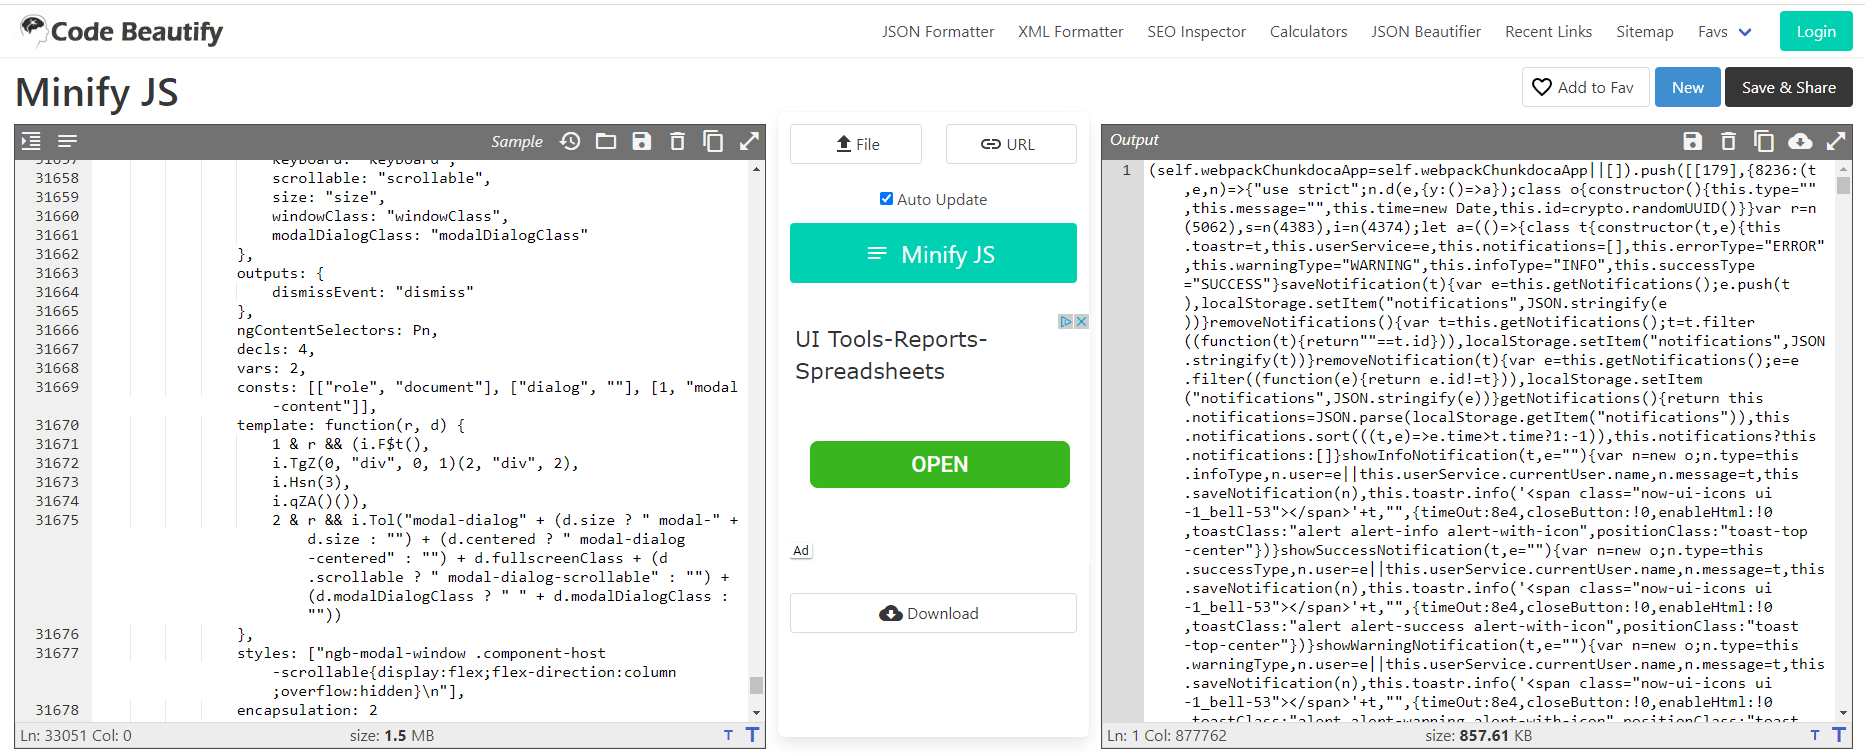1865x754 pixels.
Task: Load from URL button
Action: pos(1011,144)
